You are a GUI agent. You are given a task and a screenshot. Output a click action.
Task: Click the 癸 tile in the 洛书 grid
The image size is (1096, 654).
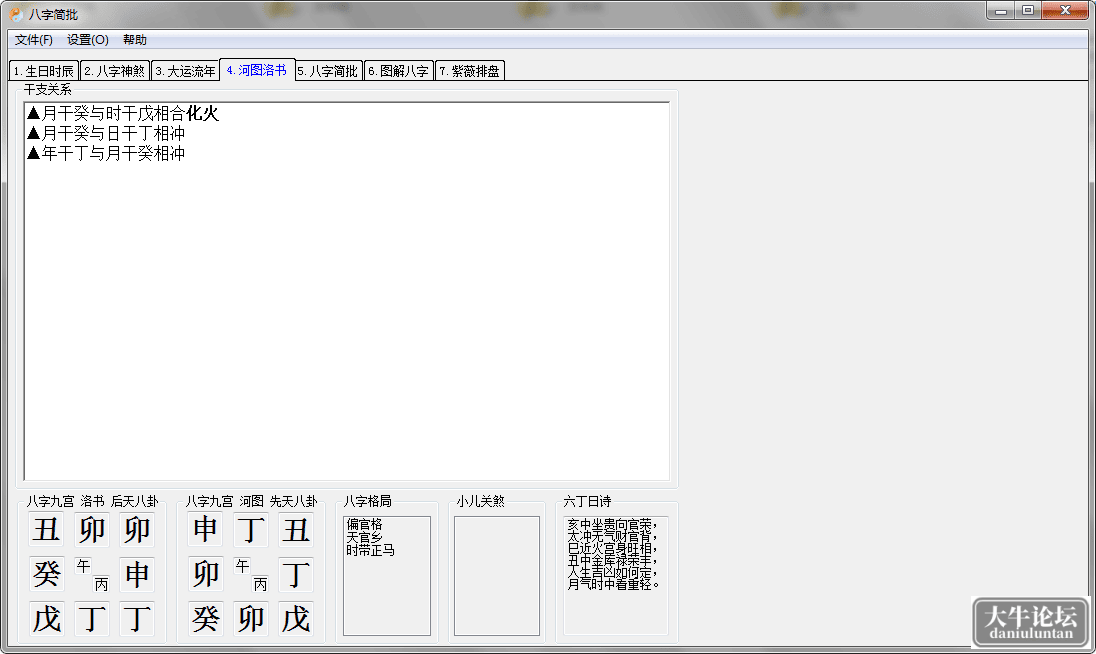point(47,574)
